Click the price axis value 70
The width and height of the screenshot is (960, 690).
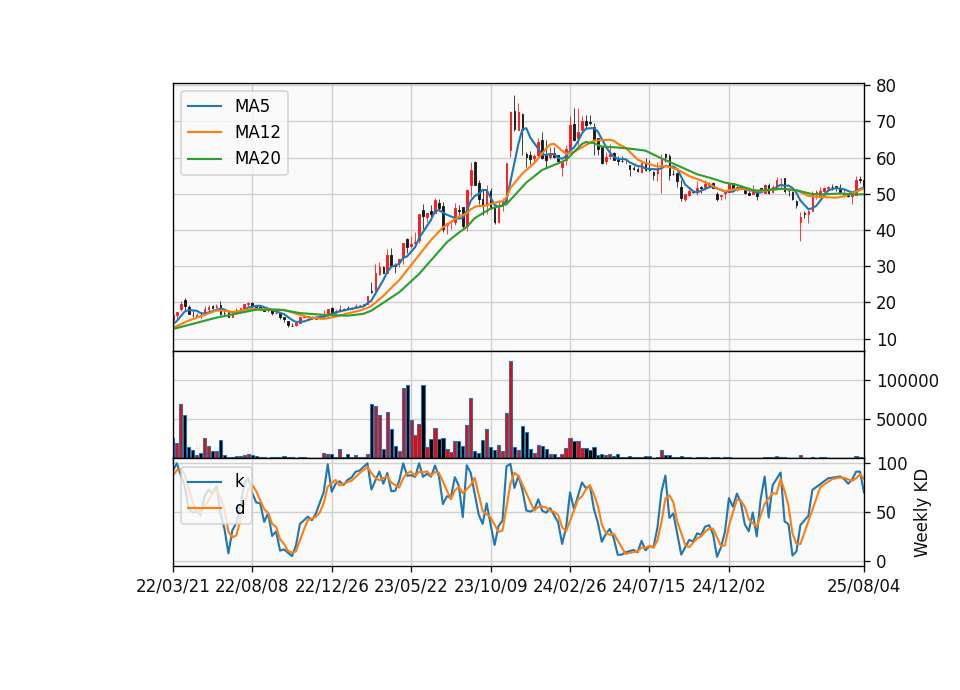886,122
